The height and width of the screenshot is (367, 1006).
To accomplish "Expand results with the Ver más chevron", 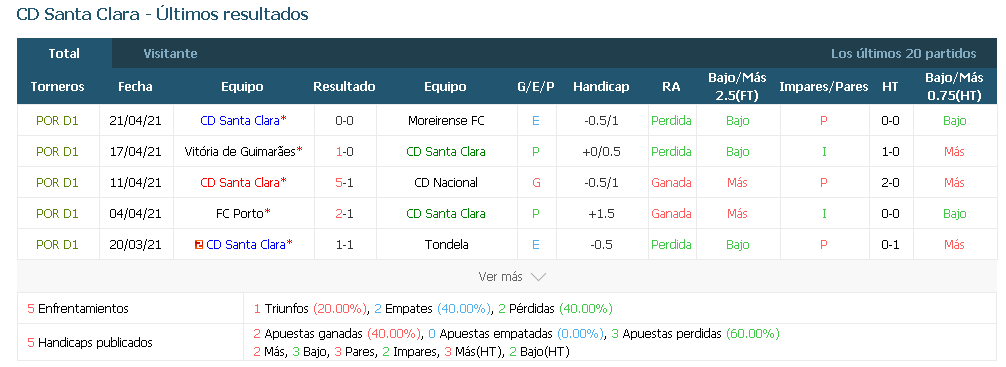I will (x=538, y=277).
